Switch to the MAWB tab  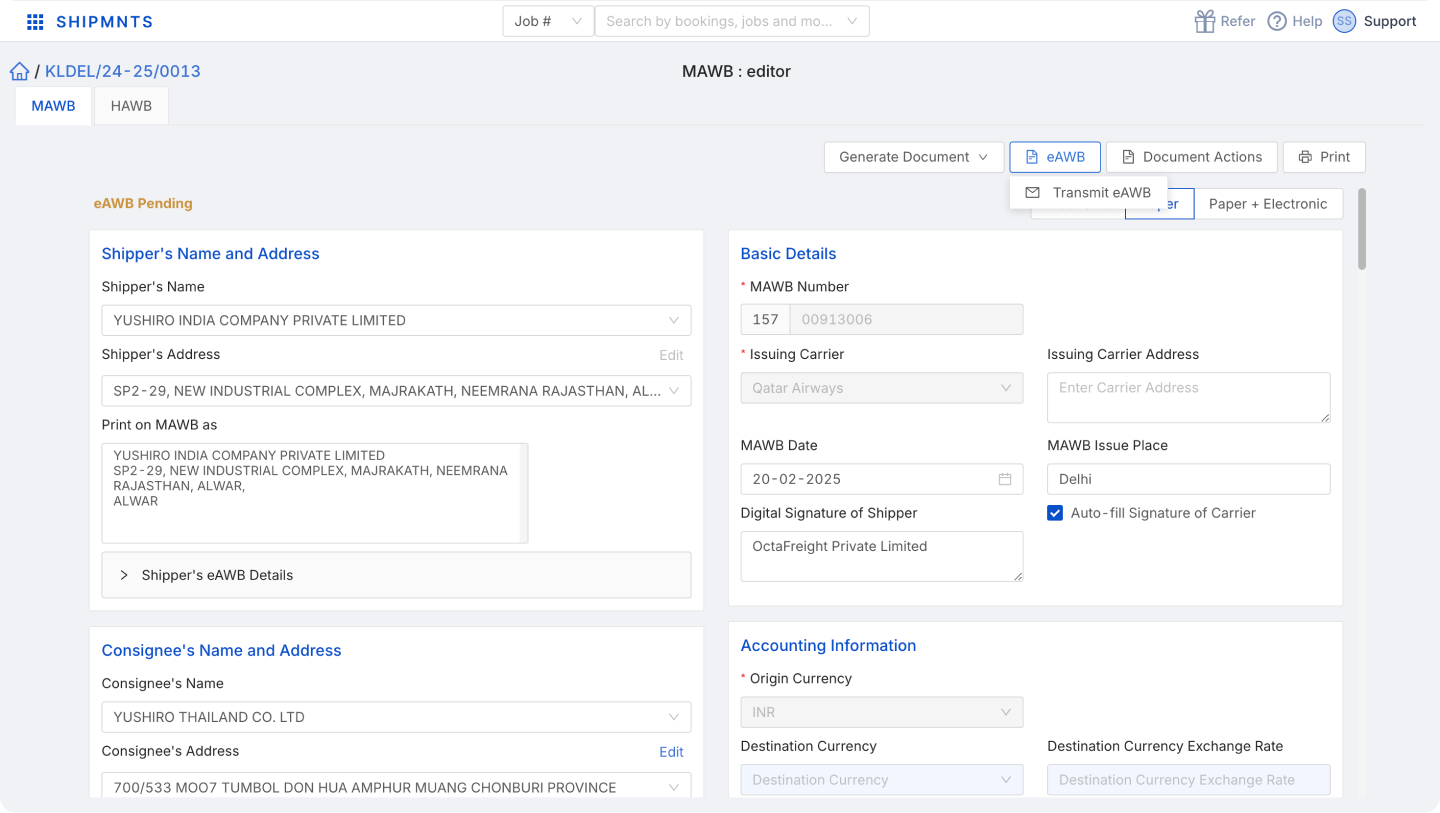click(53, 106)
